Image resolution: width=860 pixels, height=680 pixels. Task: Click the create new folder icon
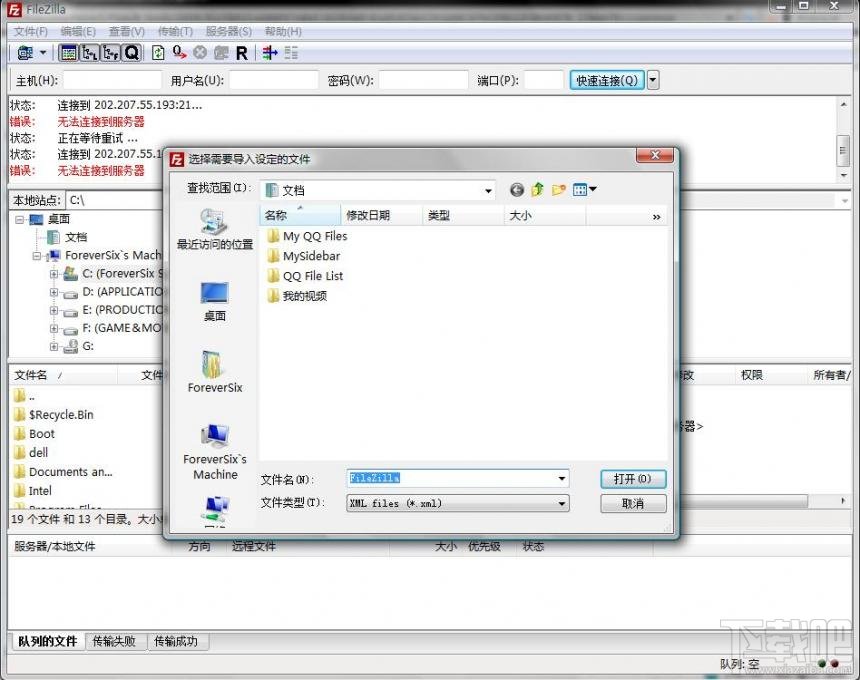558,190
